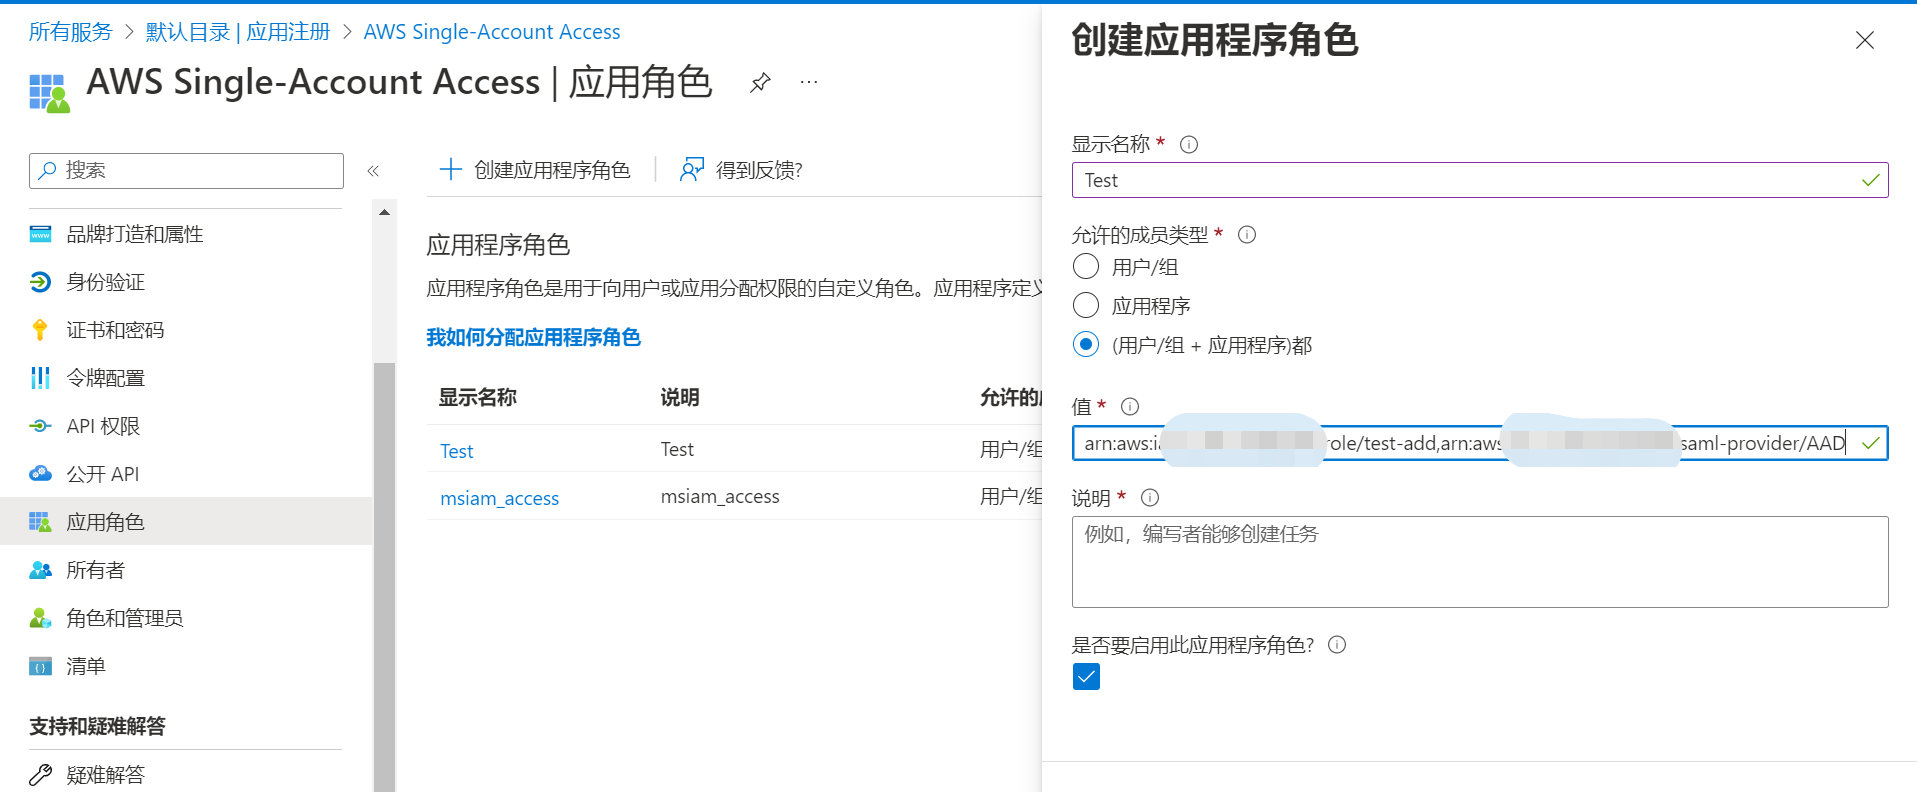The width and height of the screenshot is (1917, 792).
Task: Open the 我如何分配应用程序角色 link
Action: pos(533,337)
